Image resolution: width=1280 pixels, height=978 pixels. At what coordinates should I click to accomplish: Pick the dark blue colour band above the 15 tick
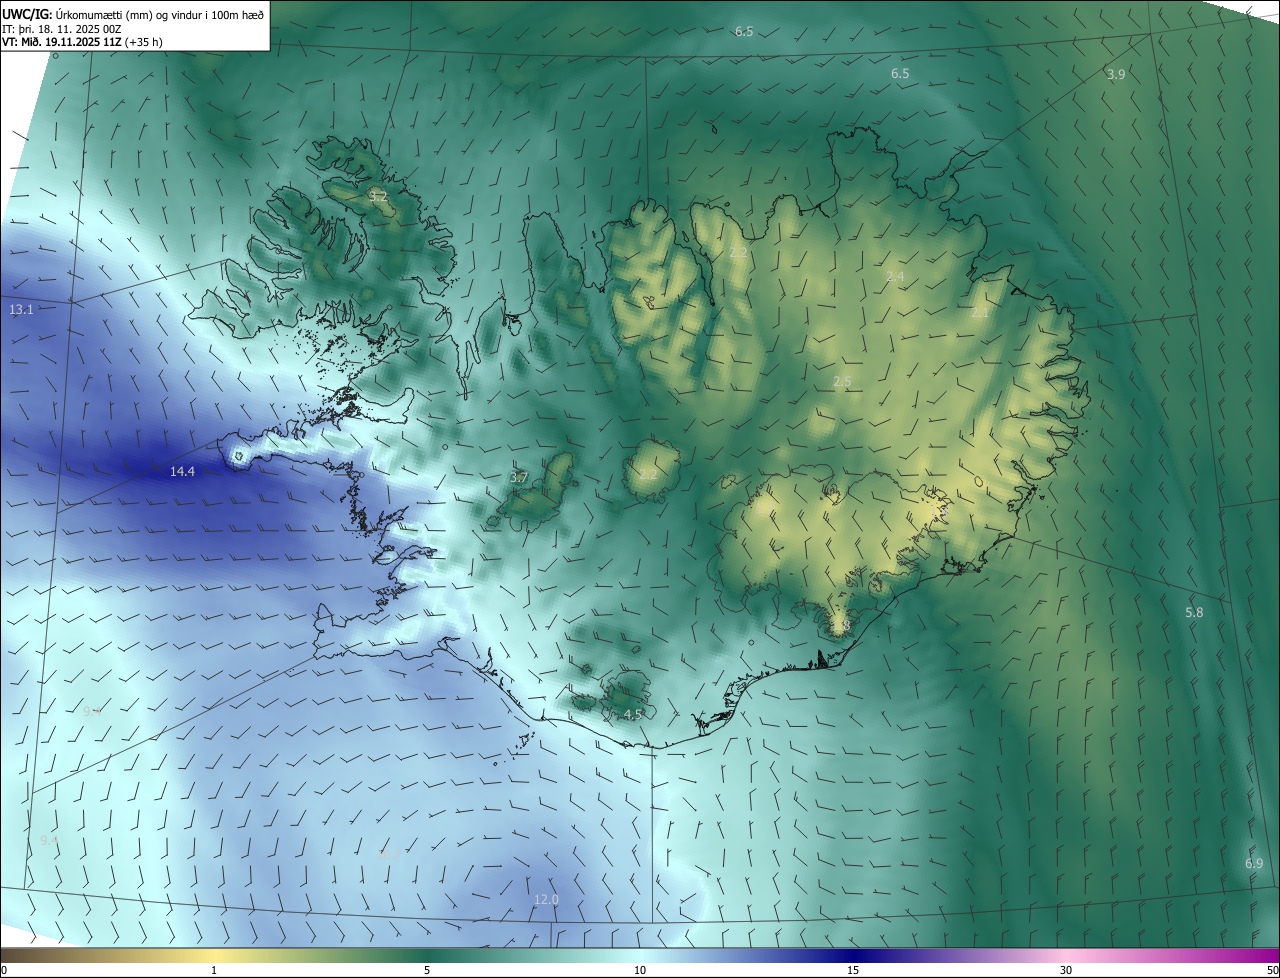click(x=853, y=955)
